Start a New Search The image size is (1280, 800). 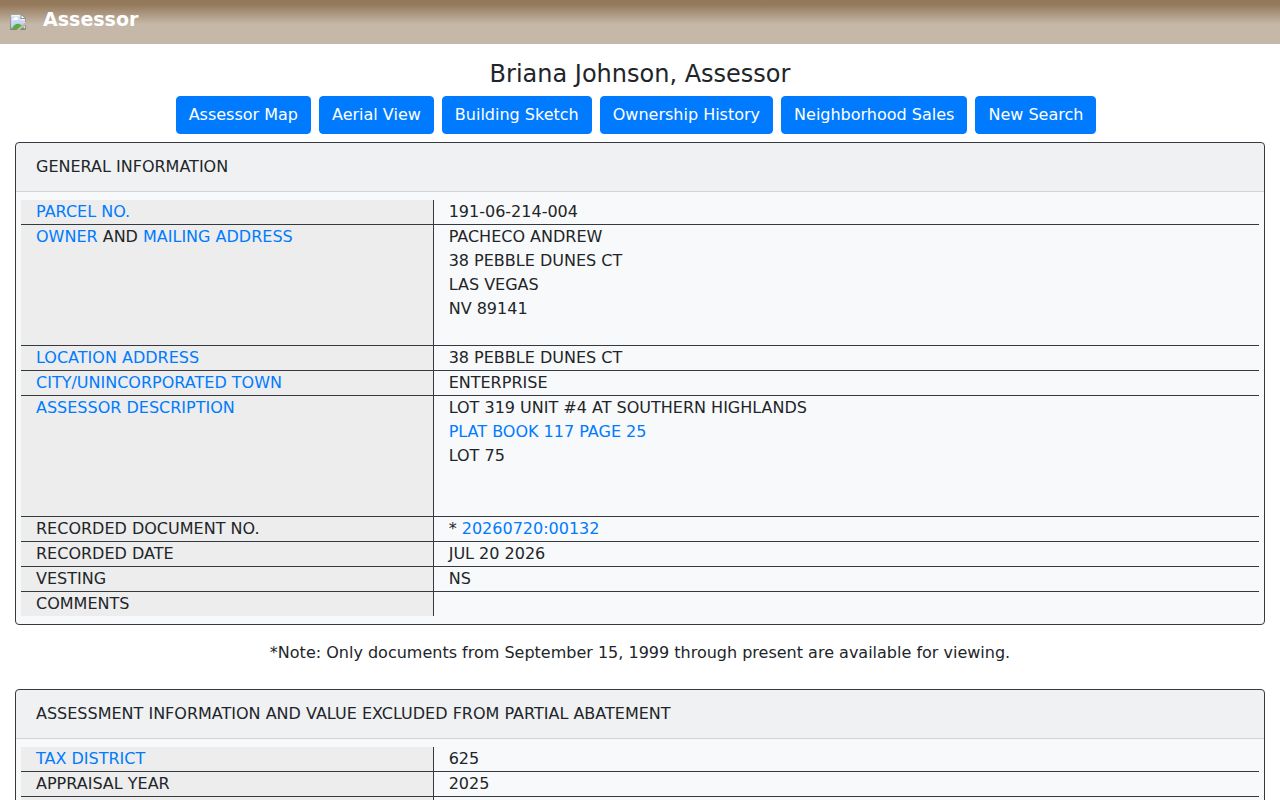tap(1035, 115)
